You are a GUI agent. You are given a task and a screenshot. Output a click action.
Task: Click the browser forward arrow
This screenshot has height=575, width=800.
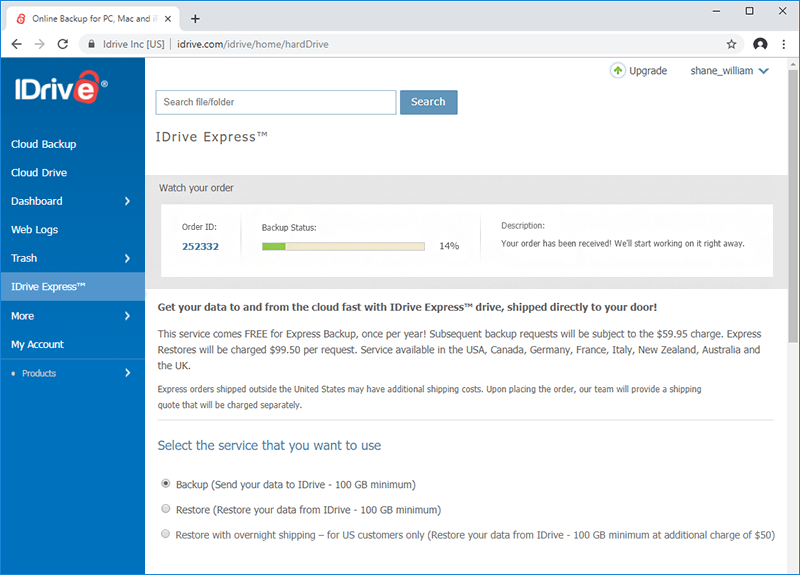point(39,44)
